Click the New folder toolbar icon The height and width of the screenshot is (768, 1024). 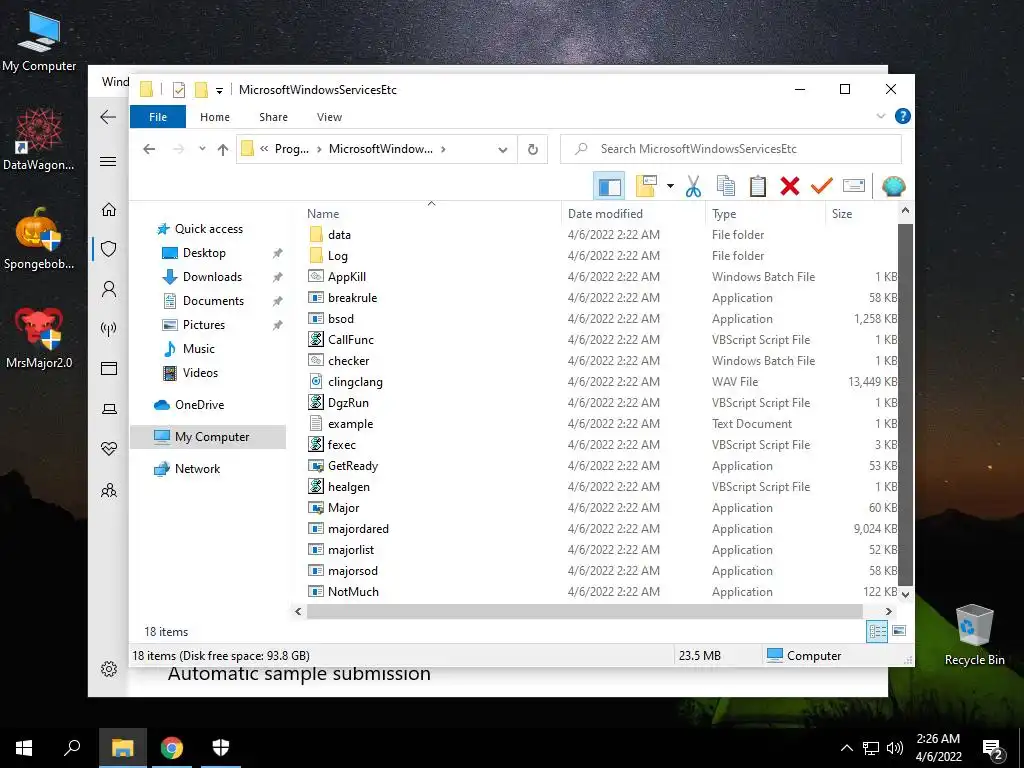647,186
